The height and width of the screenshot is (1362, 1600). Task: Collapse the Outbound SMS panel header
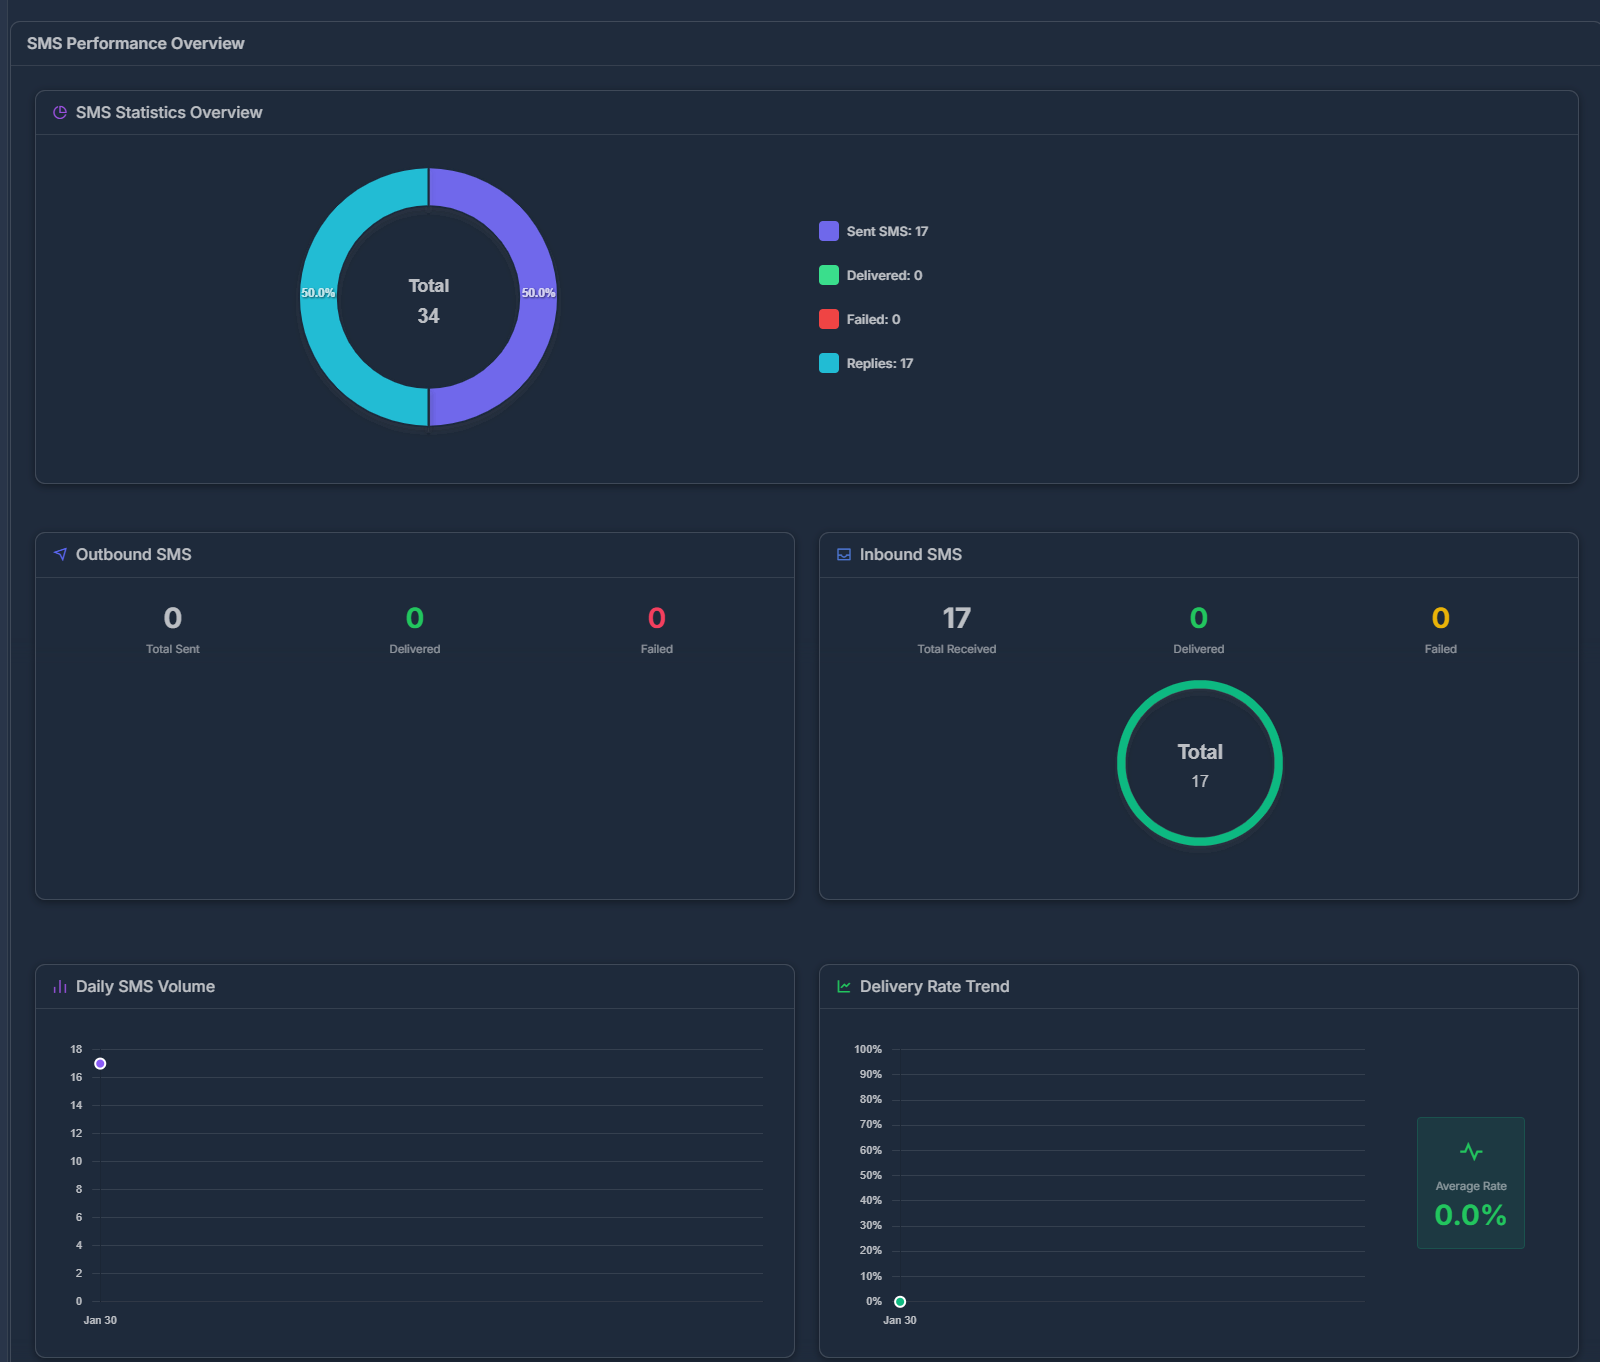pyautogui.click(x=133, y=554)
